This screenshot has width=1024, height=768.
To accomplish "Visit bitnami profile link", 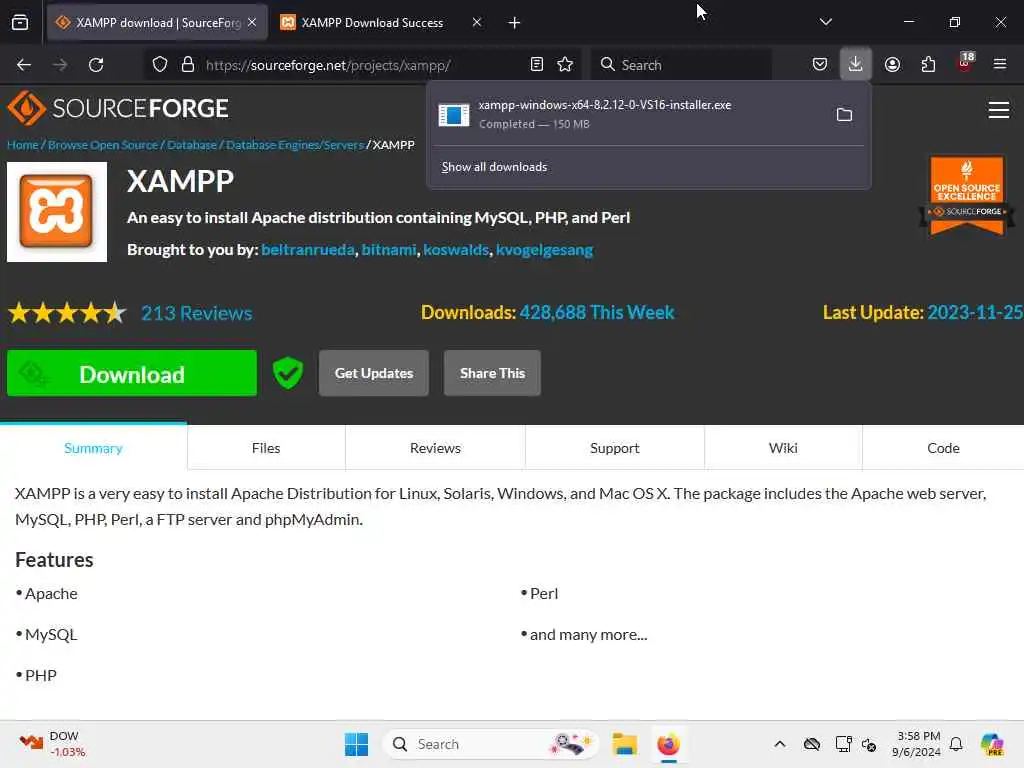I will (389, 250).
